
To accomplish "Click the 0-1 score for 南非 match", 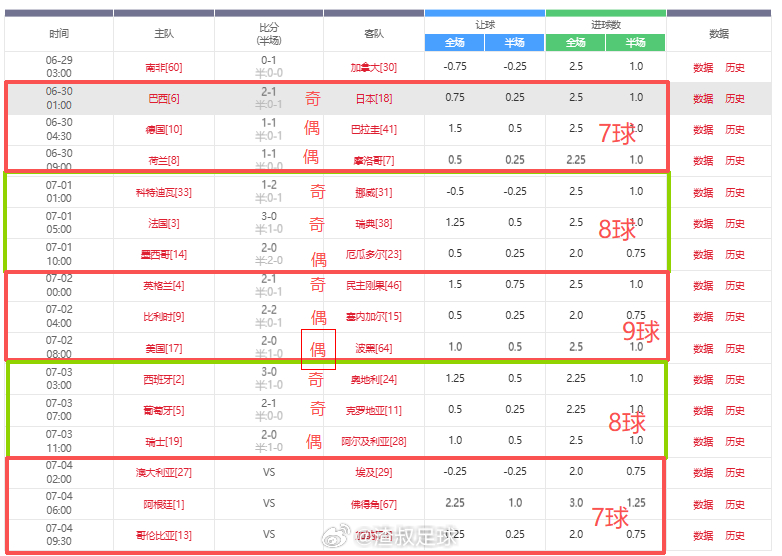I will coord(269,60).
